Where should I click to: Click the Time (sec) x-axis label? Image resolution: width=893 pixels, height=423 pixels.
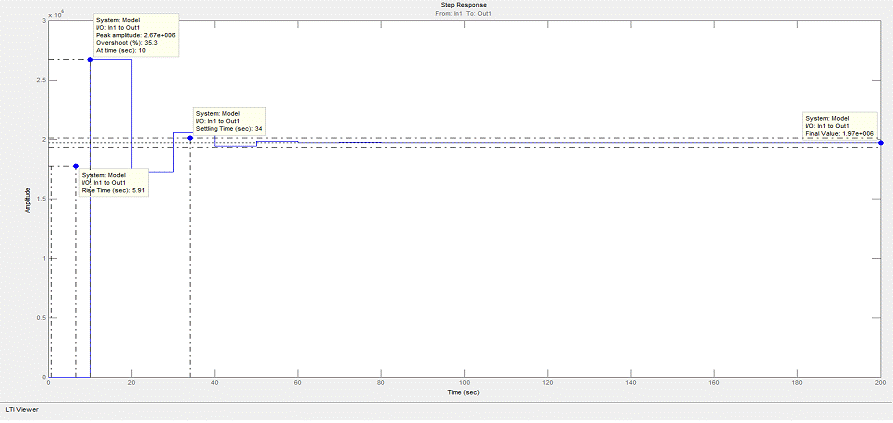click(463, 392)
